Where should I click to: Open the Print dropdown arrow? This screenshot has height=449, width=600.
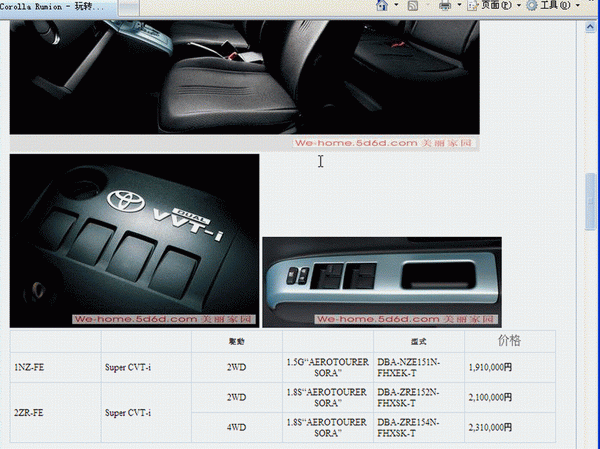[x=460, y=5]
